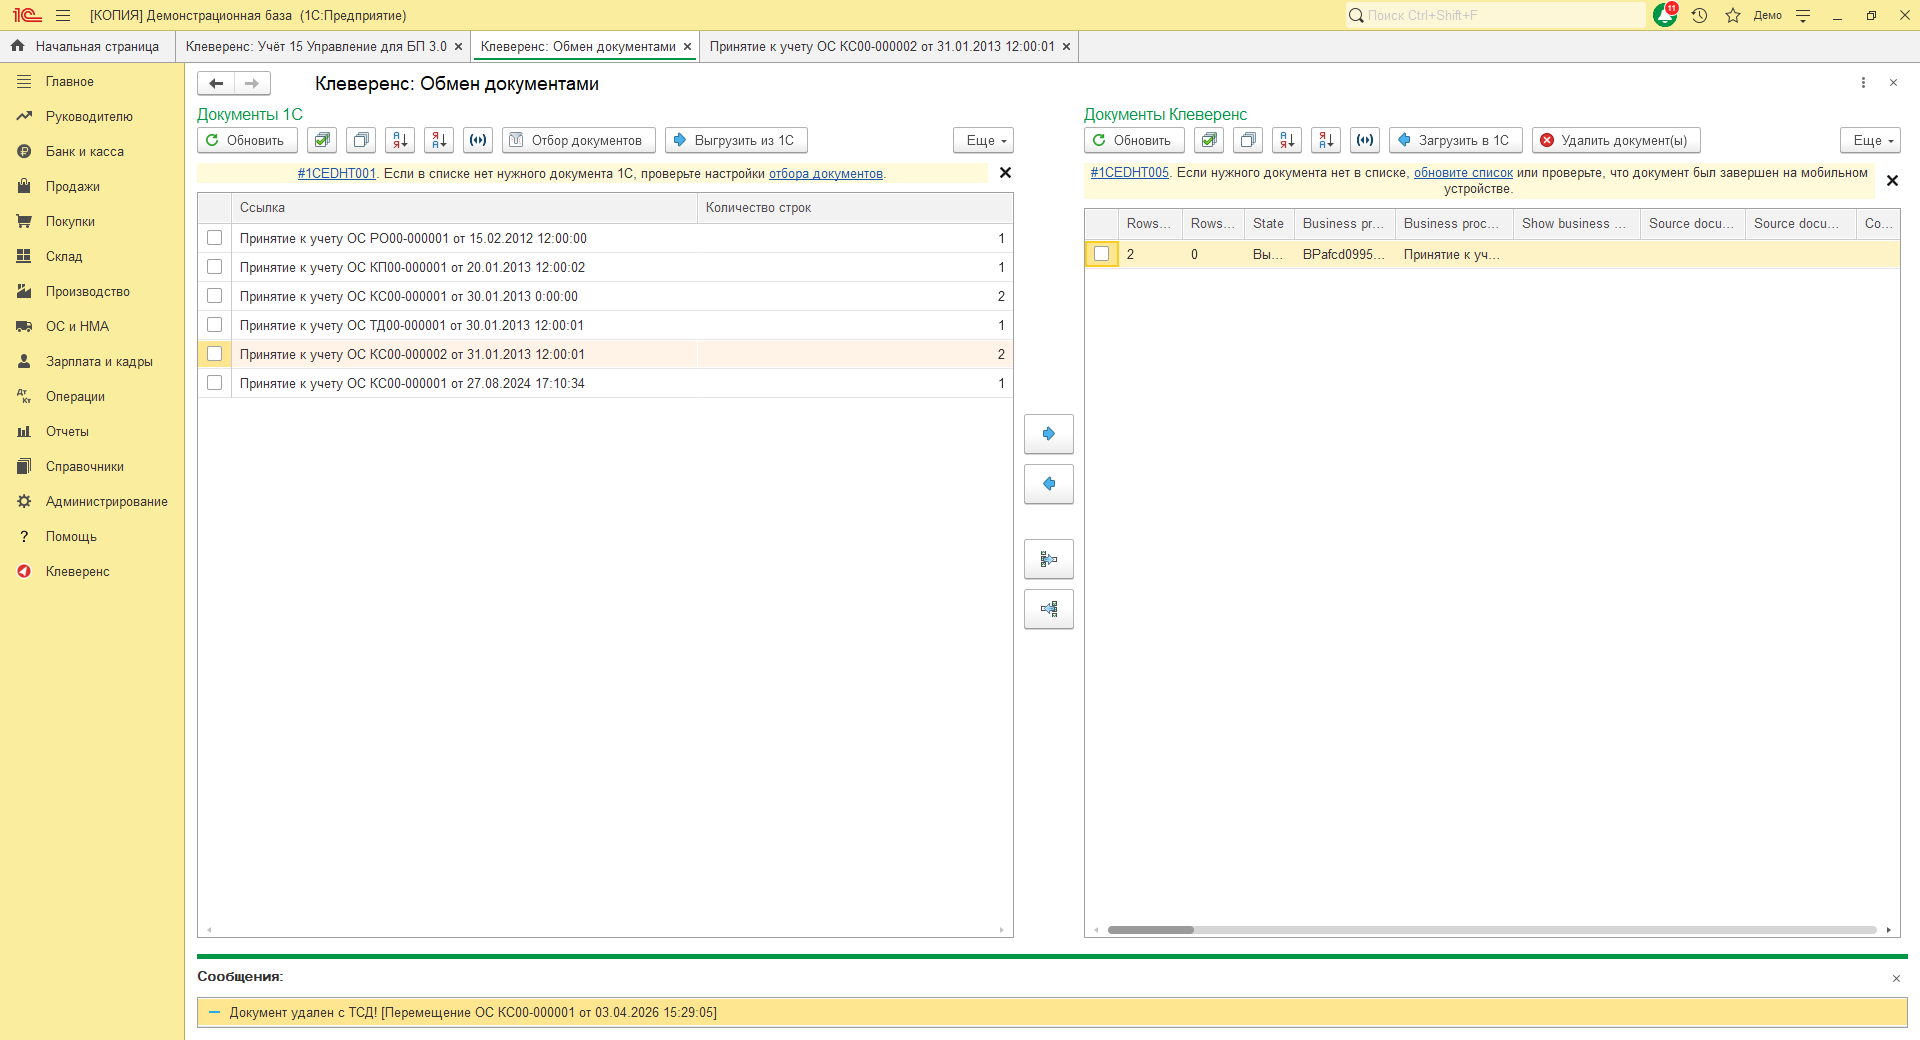1920x1040 pixels.
Task: Check all documents in Документы 1С toolbar
Action: pyautogui.click(x=322, y=140)
